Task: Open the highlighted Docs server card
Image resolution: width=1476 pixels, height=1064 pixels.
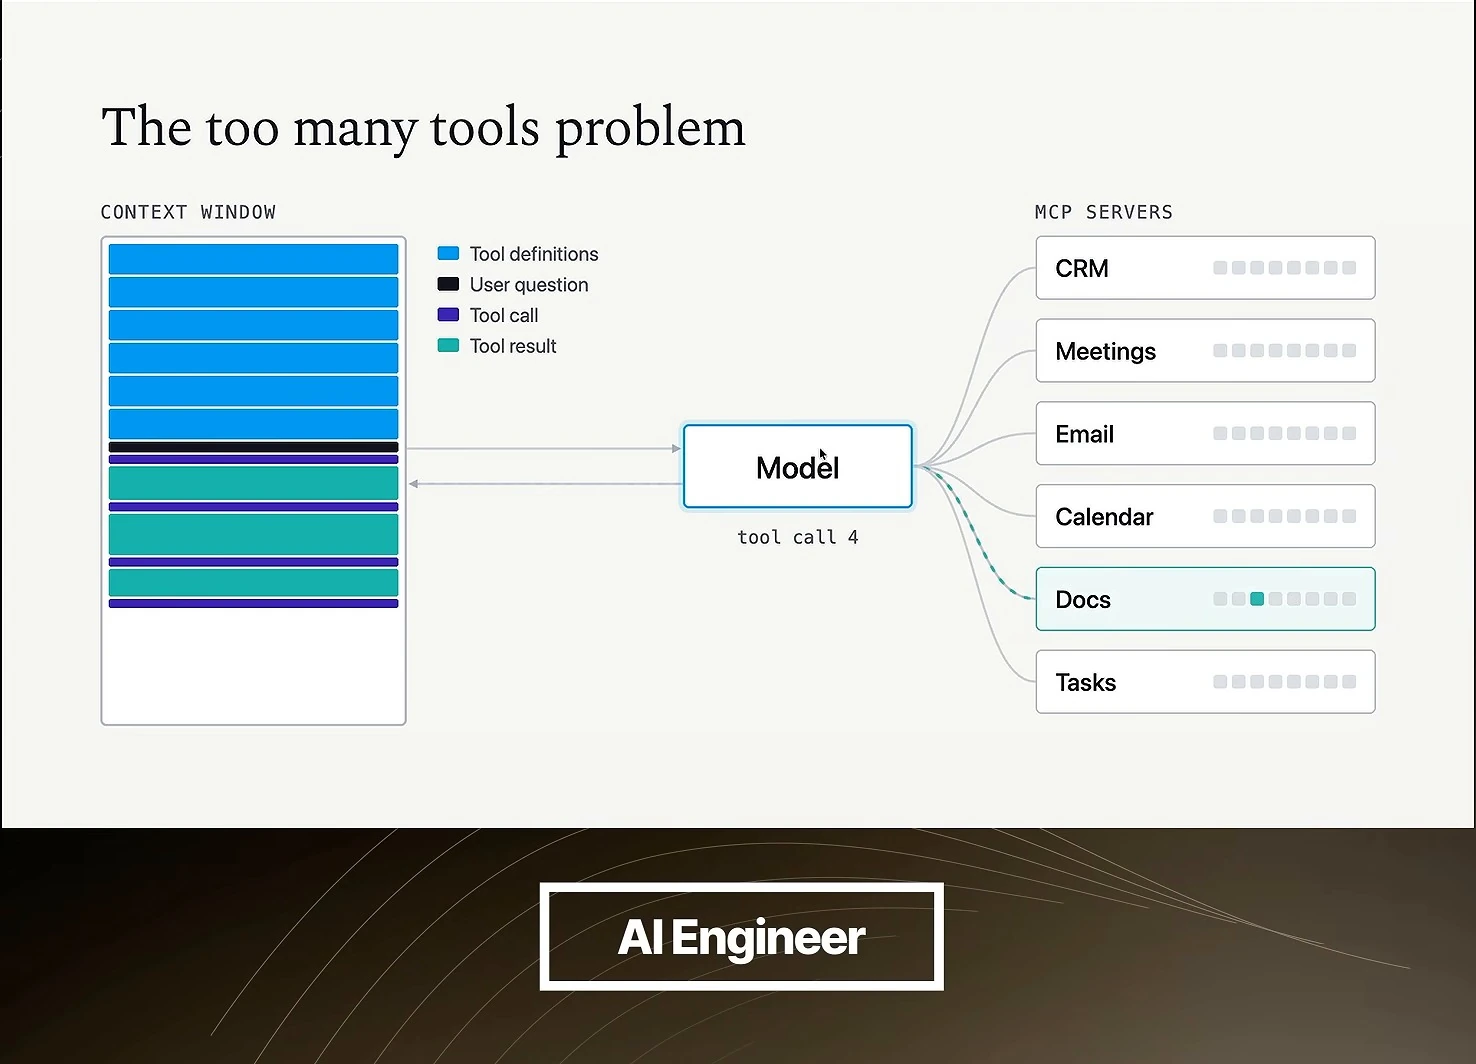Action: tap(1205, 599)
